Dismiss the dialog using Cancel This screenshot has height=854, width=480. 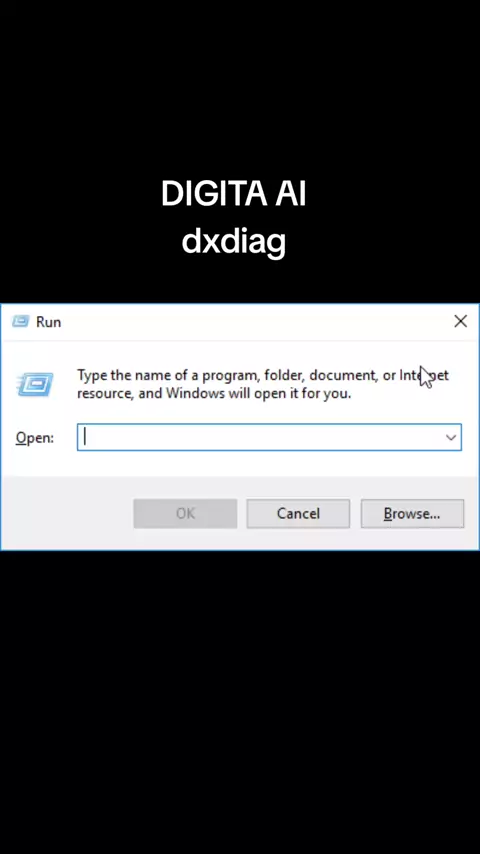(298, 514)
